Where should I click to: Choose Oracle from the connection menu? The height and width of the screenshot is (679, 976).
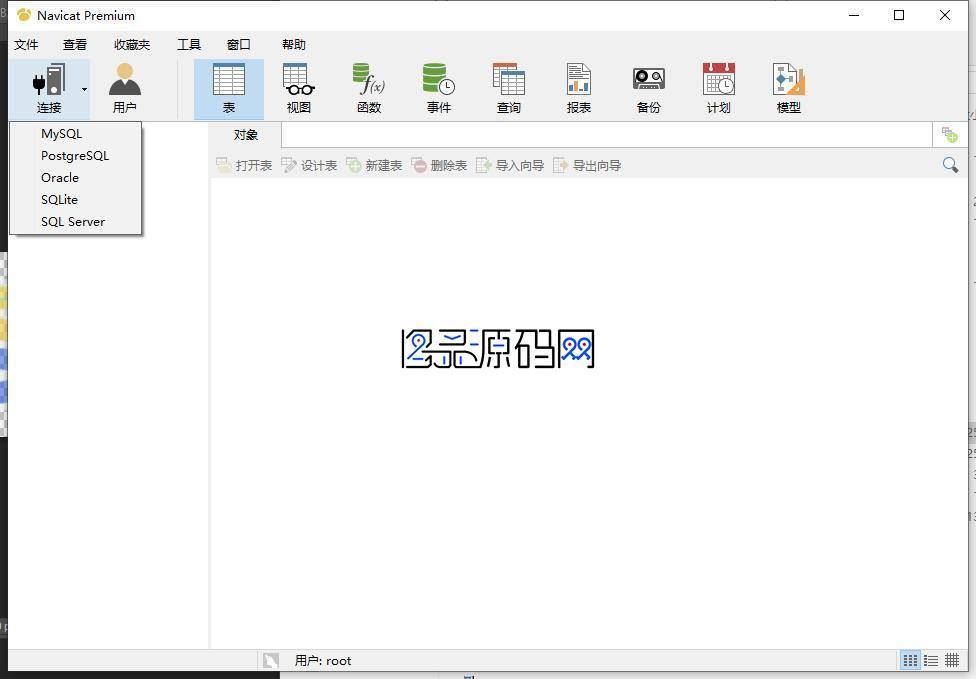76,177
